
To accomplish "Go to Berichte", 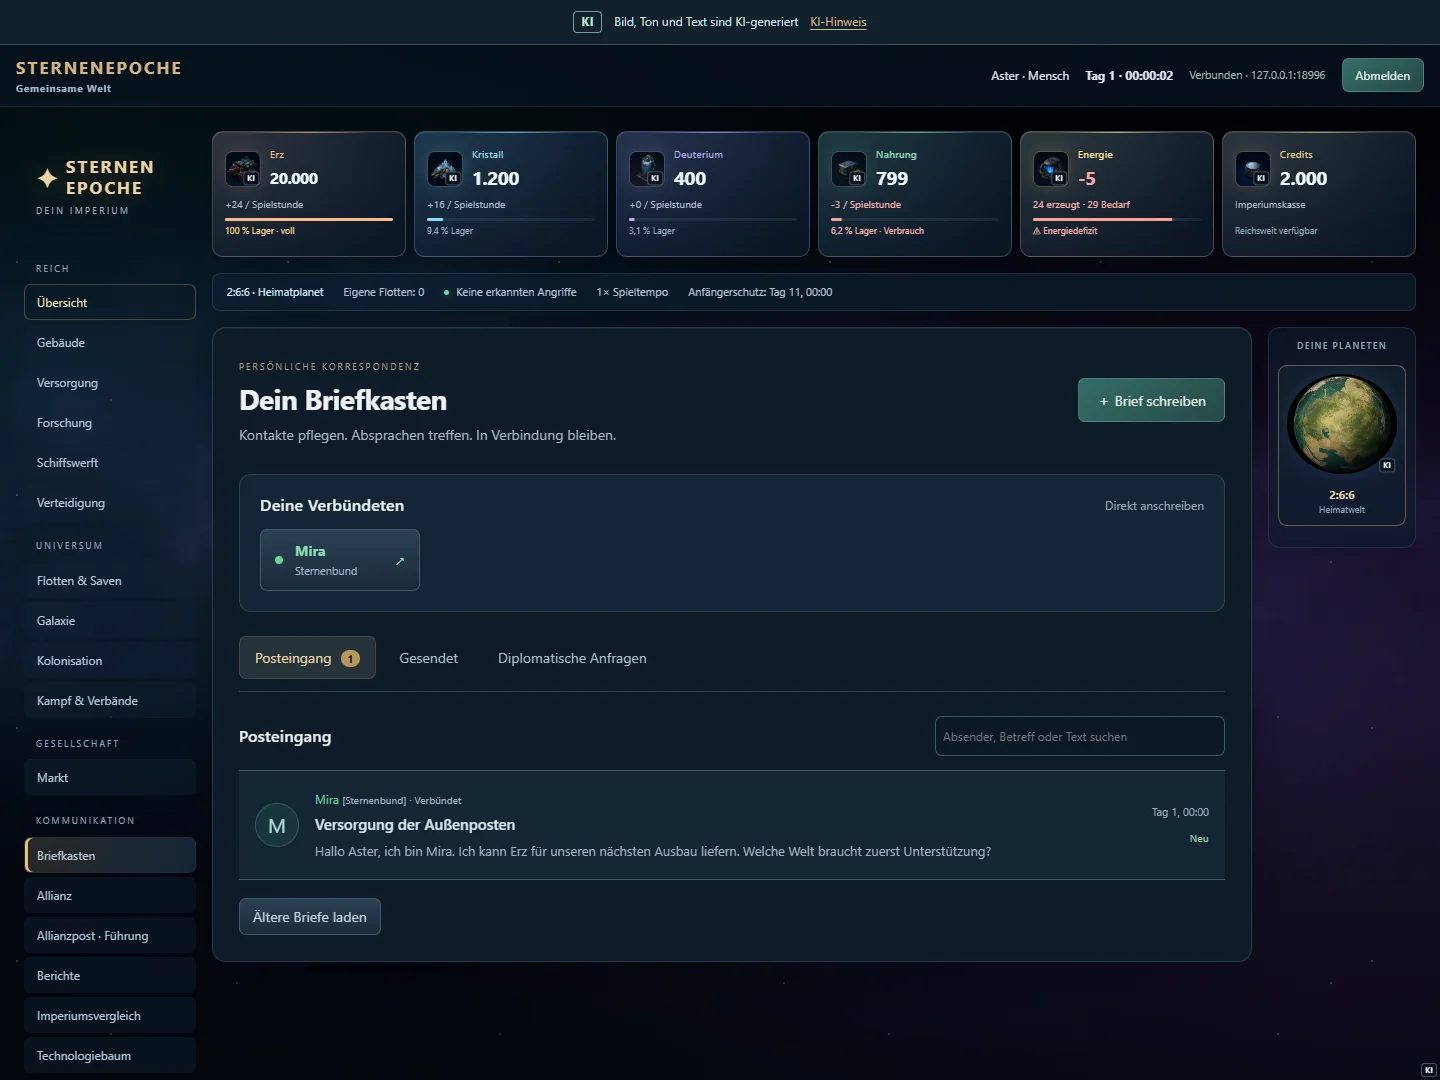I will click(x=110, y=976).
